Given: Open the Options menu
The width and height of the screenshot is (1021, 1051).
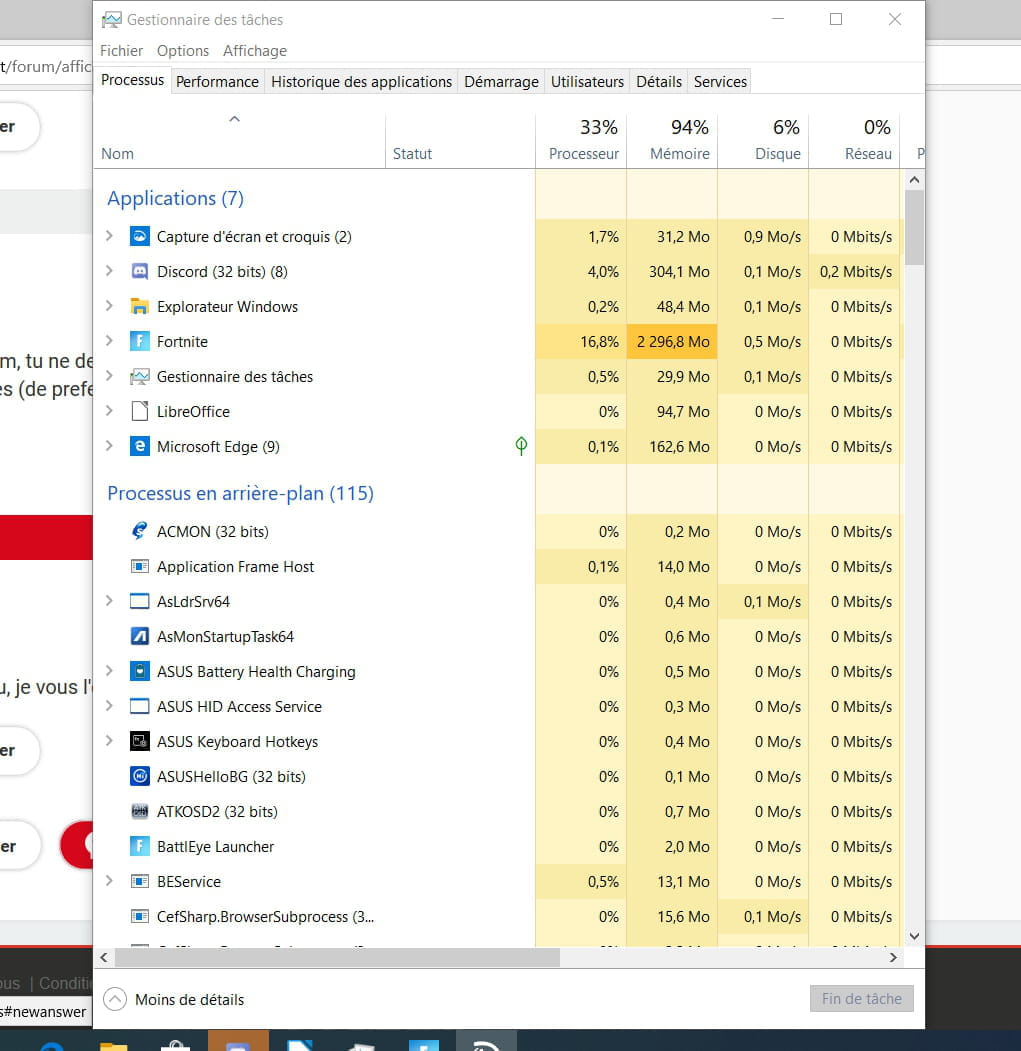Looking at the screenshot, I should tap(183, 51).
